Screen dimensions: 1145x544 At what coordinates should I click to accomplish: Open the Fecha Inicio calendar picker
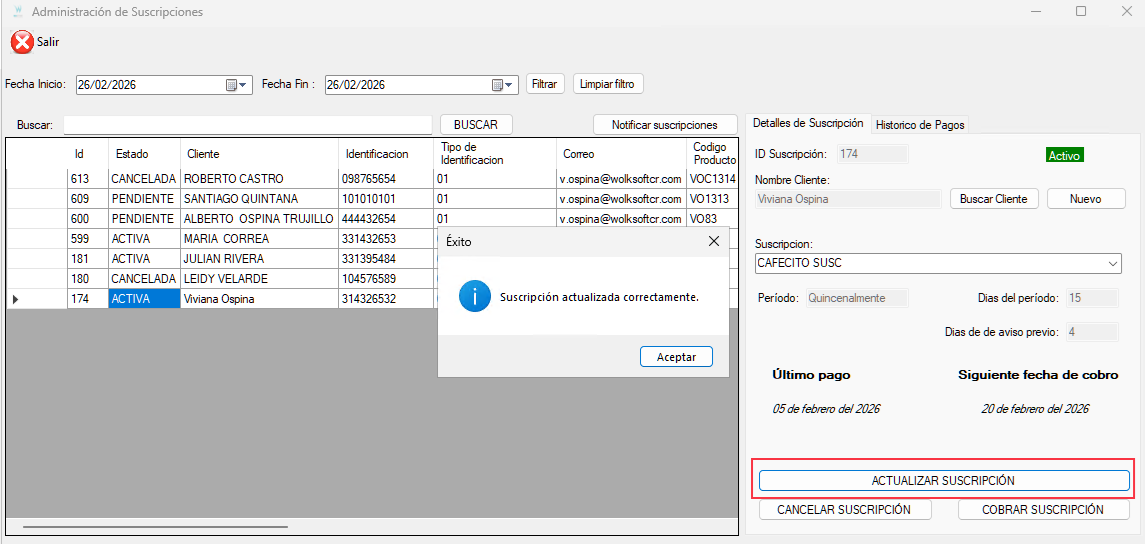(x=232, y=85)
